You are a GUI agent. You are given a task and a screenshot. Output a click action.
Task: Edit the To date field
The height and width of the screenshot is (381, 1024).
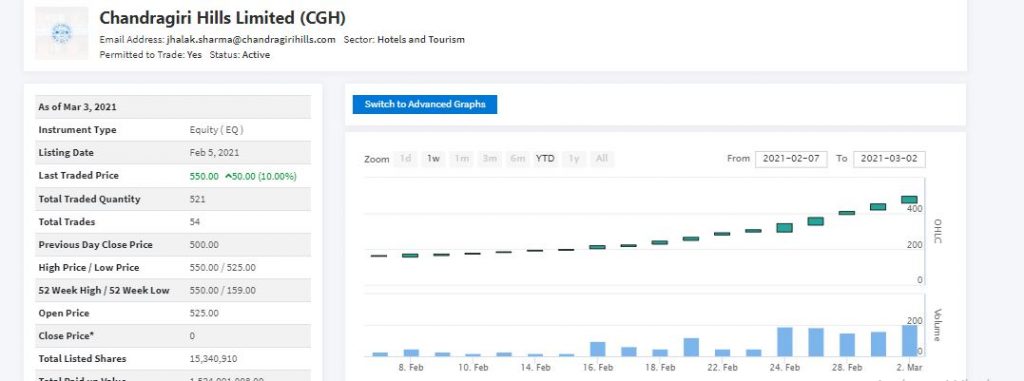[889, 159]
